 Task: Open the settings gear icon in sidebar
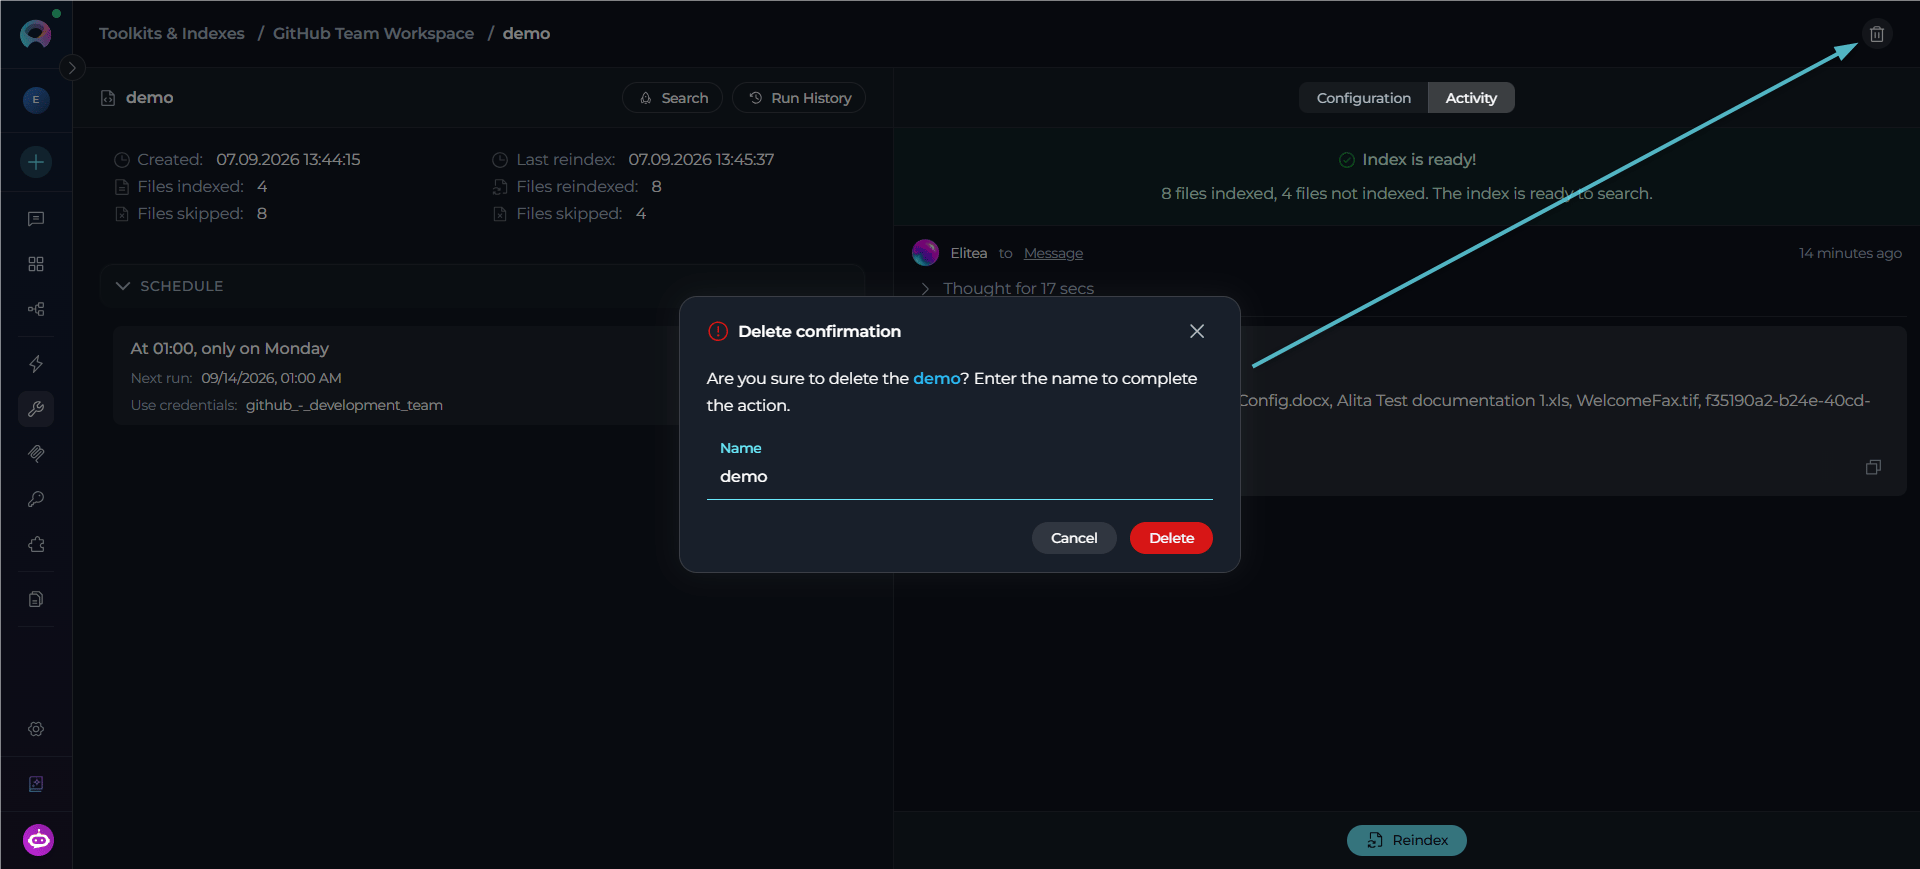[36, 729]
